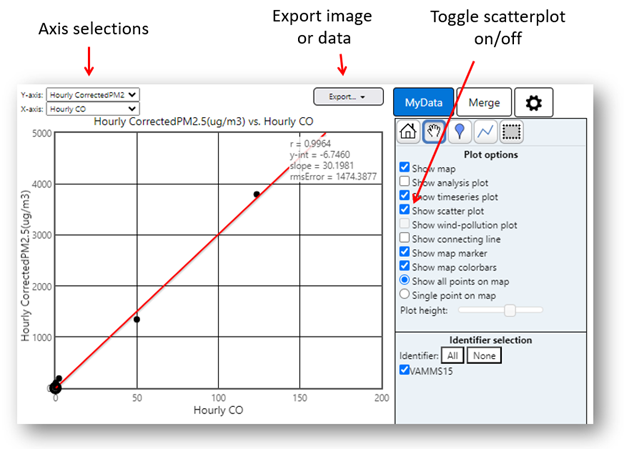Switch to the MyData tab
Screen dimensions: 624x449
423,102
